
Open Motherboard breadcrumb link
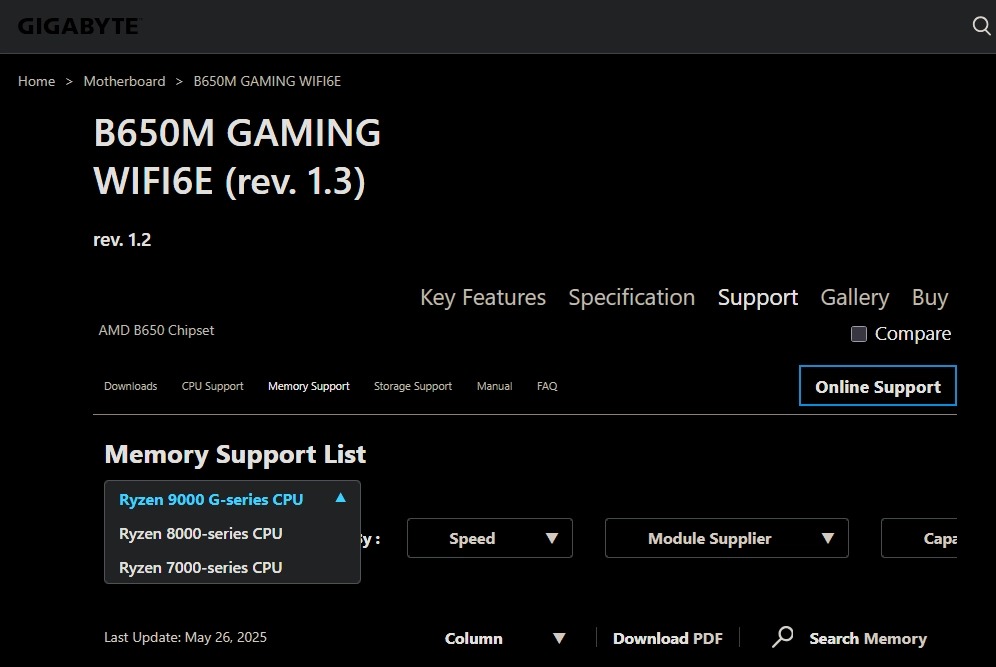point(124,81)
